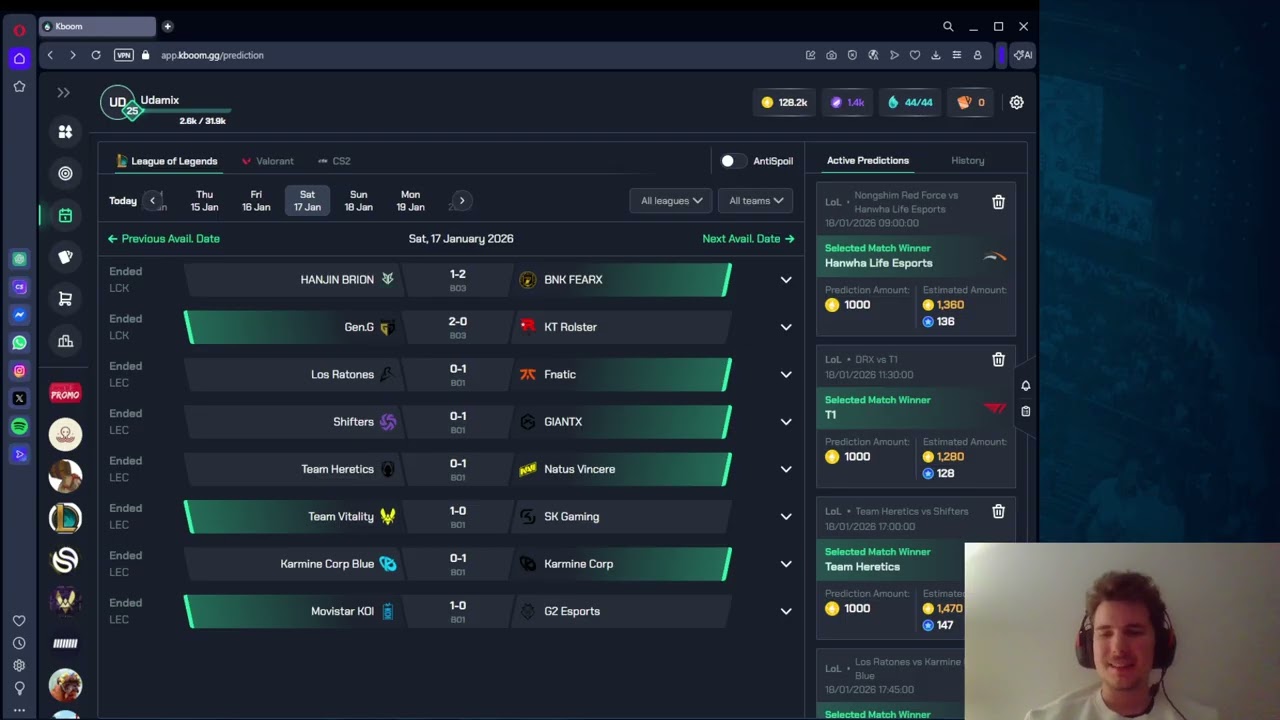Image resolution: width=1280 pixels, height=720 pixels.
Task: Expand the Team Vitality vs SK Gaming match
Action: pos(786,517)
